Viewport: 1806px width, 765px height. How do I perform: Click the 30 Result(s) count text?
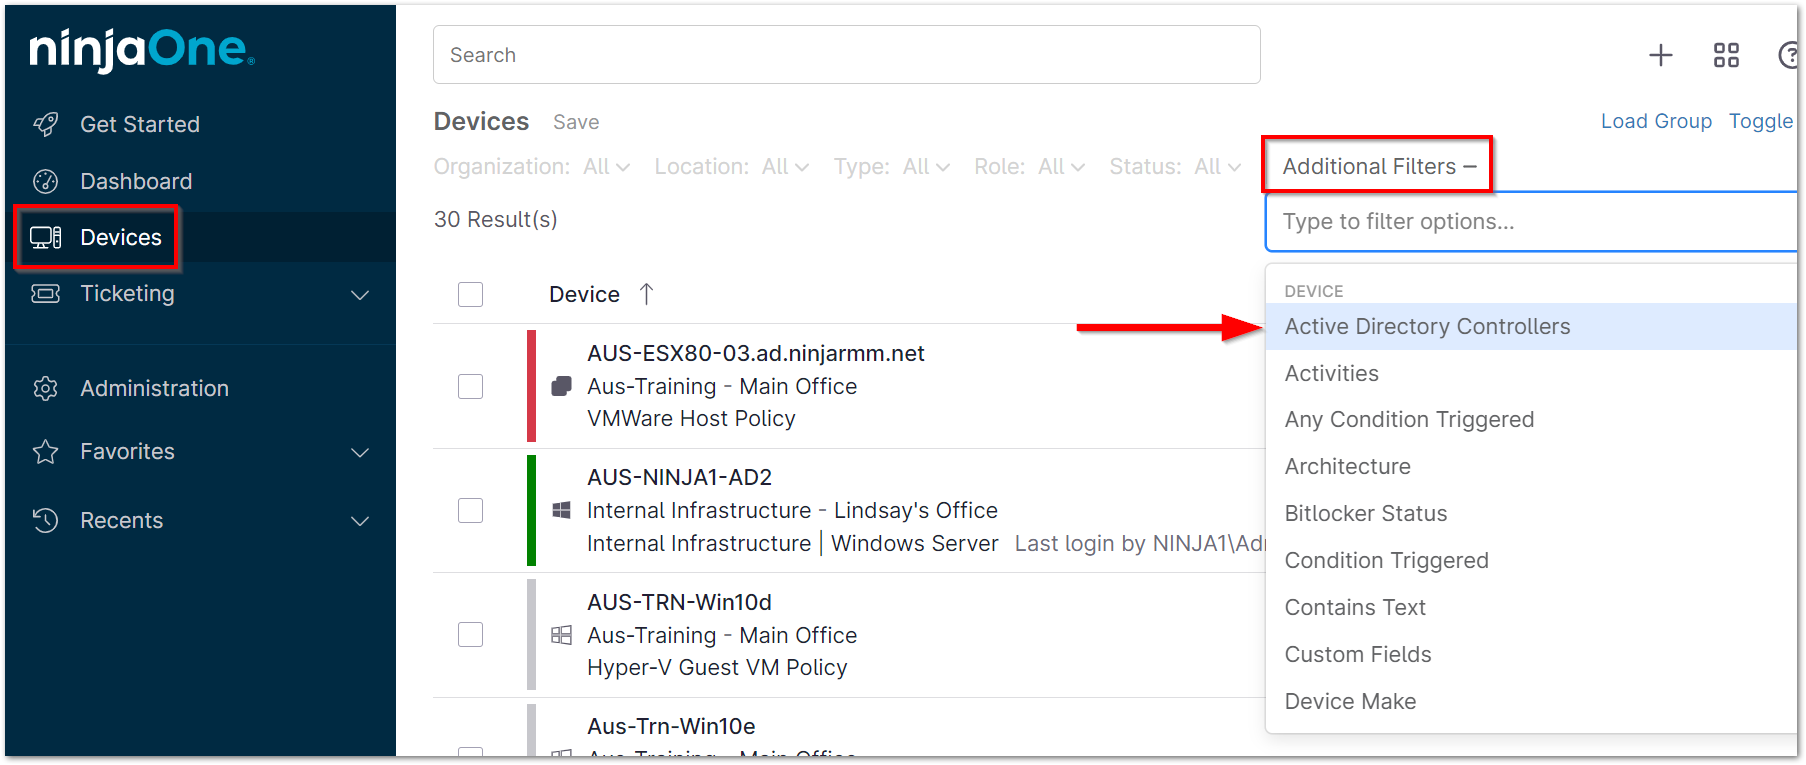496,219
